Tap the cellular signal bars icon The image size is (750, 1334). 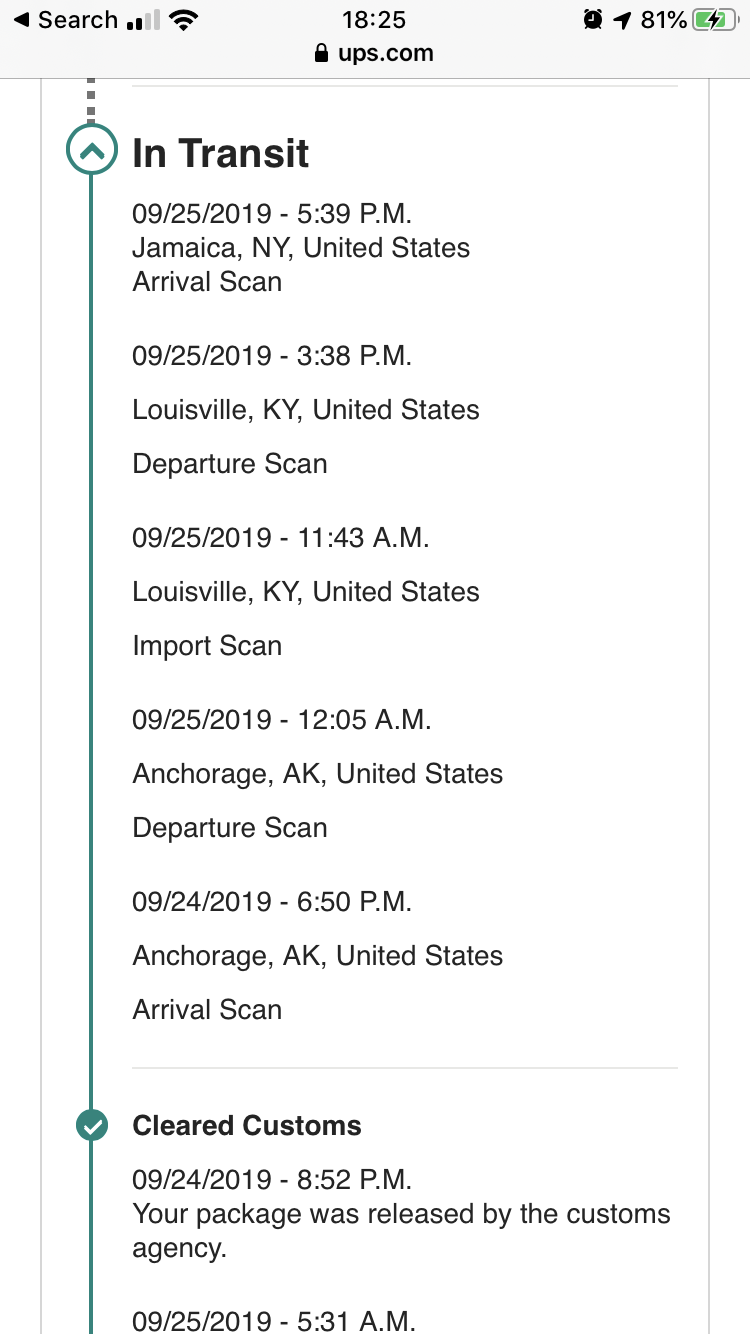143,20
